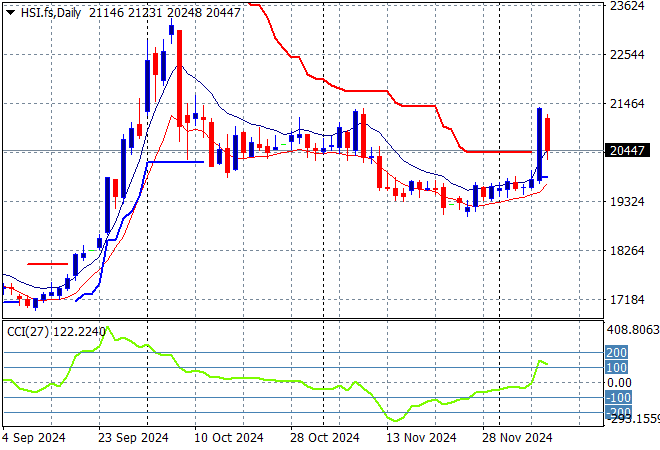Screen dimensions: 660x450
Task: Click the 10 Oct 2024 date label
Action: [229, 437]
